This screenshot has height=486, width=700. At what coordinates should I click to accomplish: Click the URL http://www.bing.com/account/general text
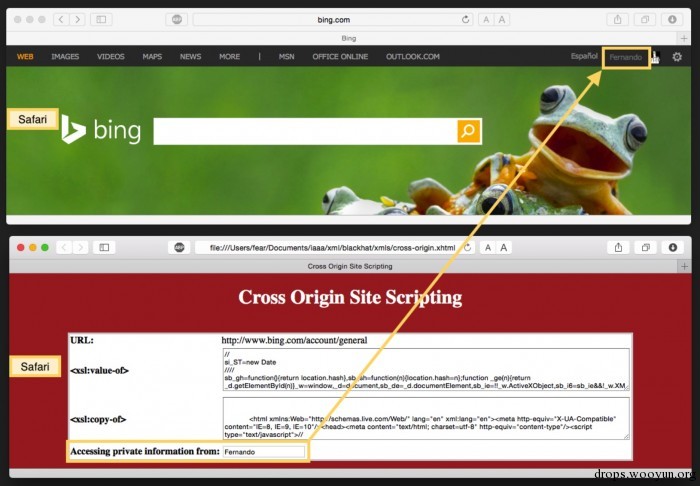[x=294, y=341]
